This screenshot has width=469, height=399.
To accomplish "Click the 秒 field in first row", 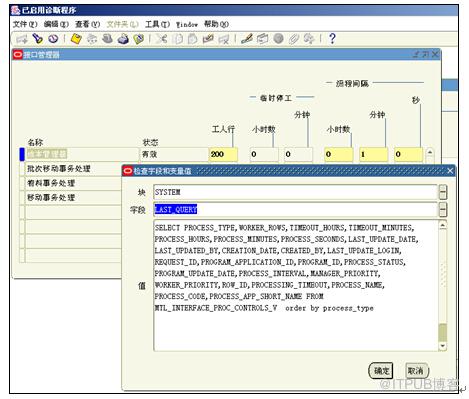I will [408, 154].
